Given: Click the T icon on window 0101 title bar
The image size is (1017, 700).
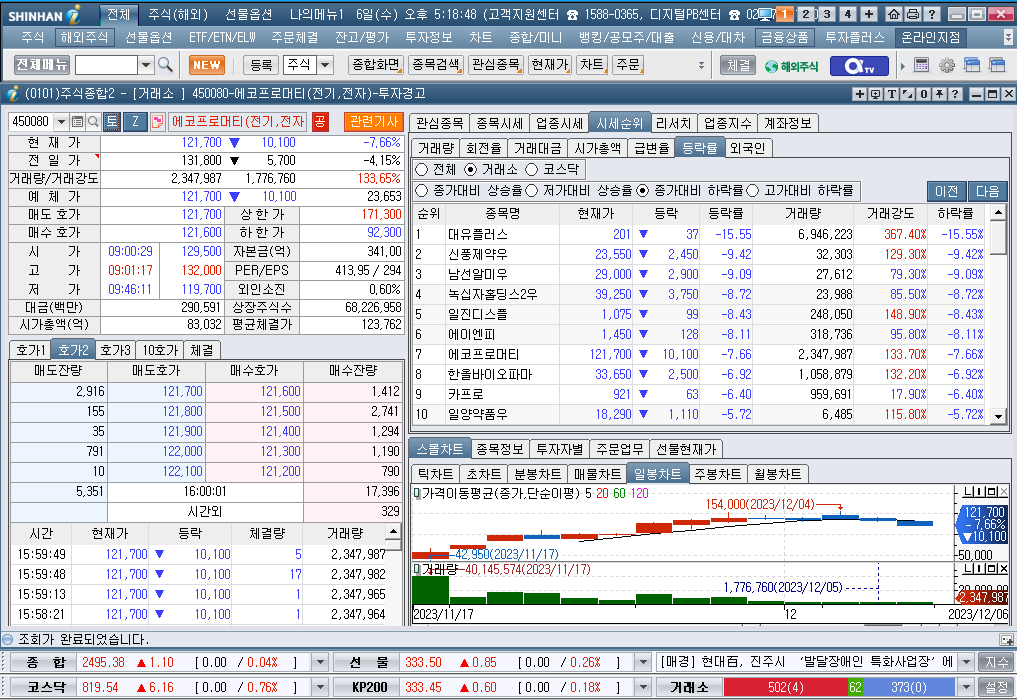Looking at the screenshot, I should pyautogui.click(x=892, y=94).
